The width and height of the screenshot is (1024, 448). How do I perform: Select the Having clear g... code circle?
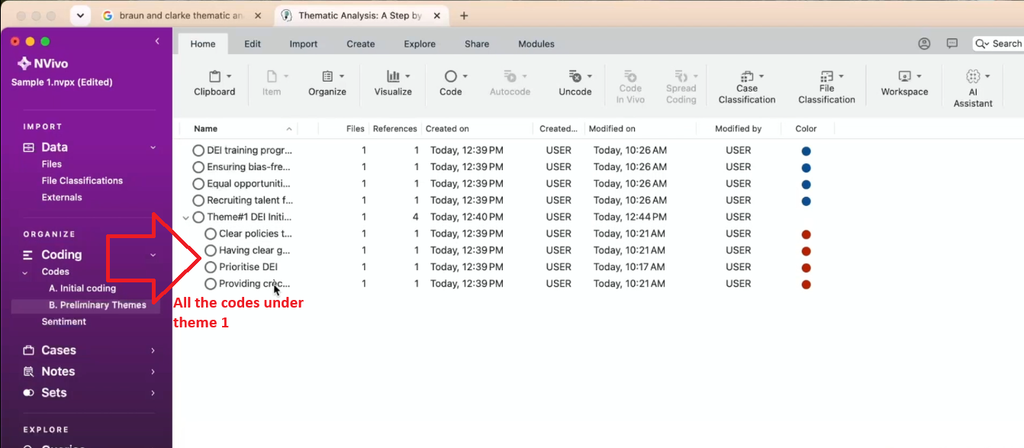210,250
